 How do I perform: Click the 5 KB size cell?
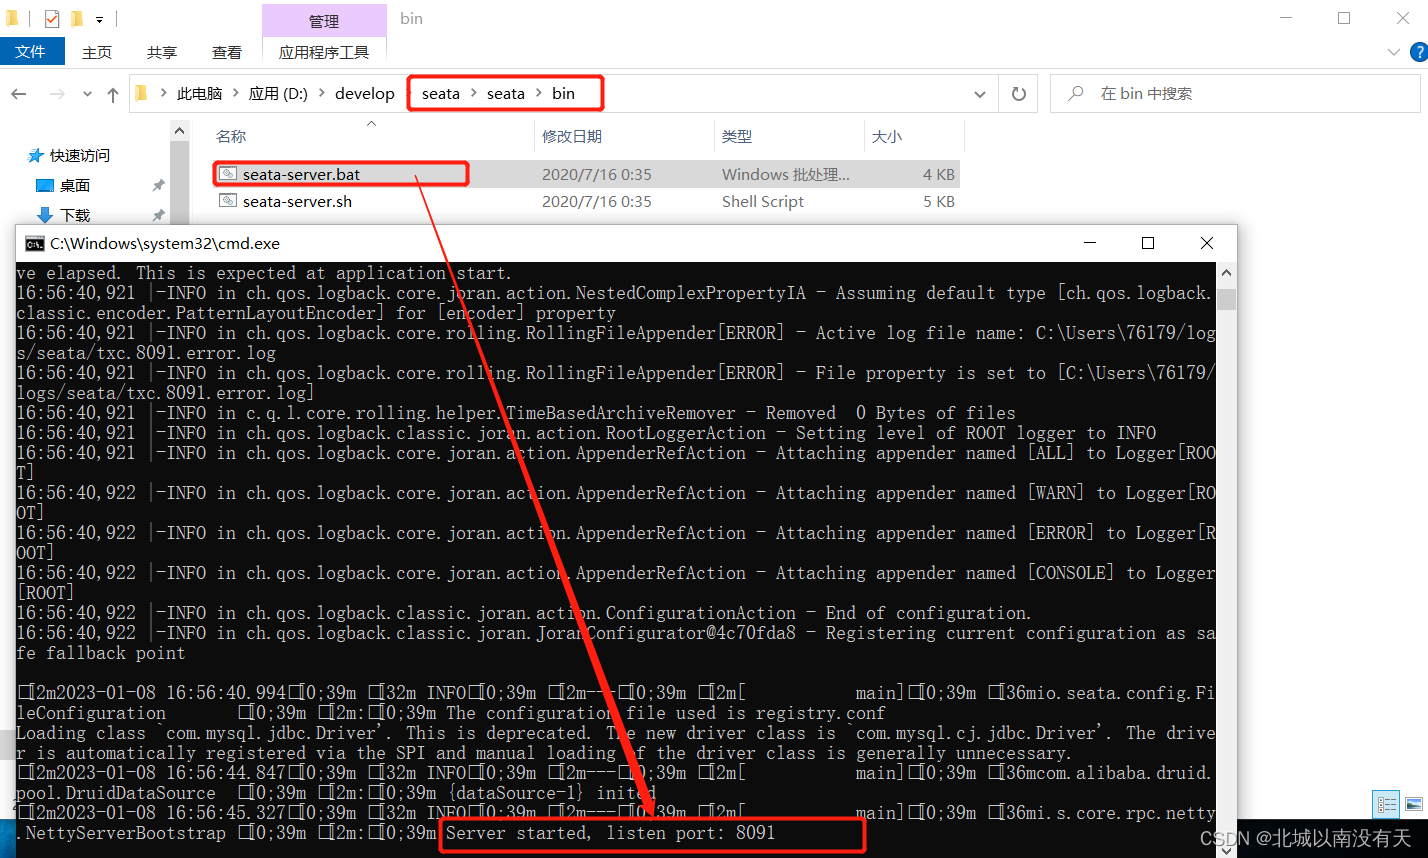pyautogui.click(x=939, y=201)
